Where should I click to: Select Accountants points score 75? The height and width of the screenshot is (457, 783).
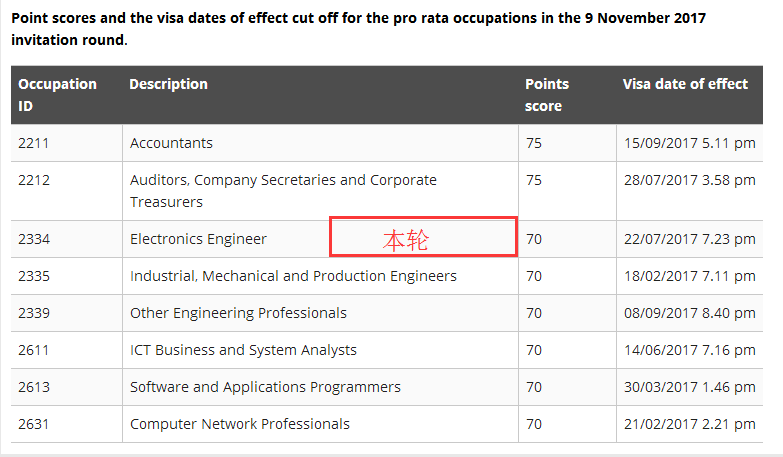point(534,143)
